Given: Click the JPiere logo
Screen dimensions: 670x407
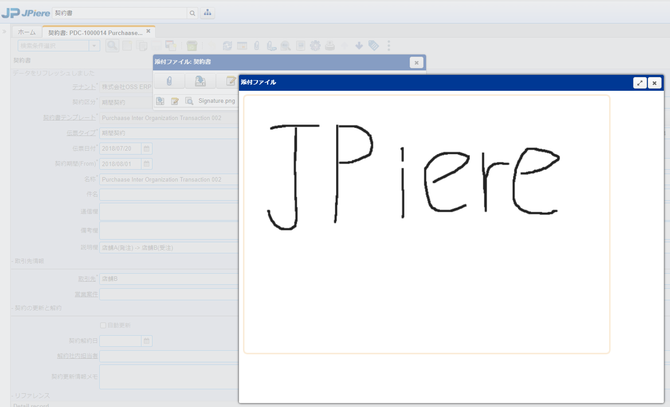Looking at the screenshot, I should coord(26,13).
